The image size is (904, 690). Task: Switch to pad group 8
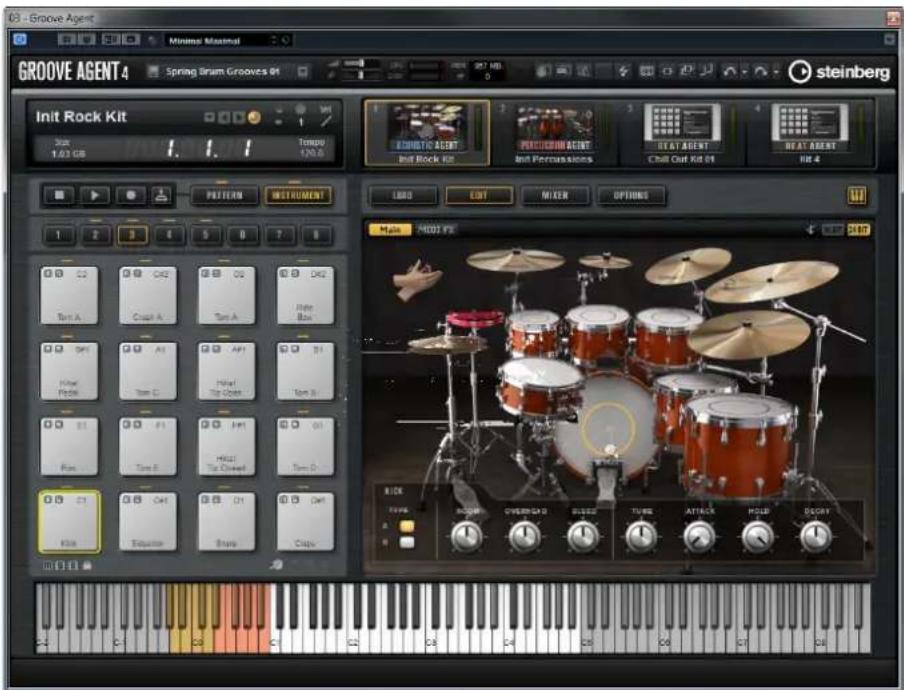(x=316, y=235)
